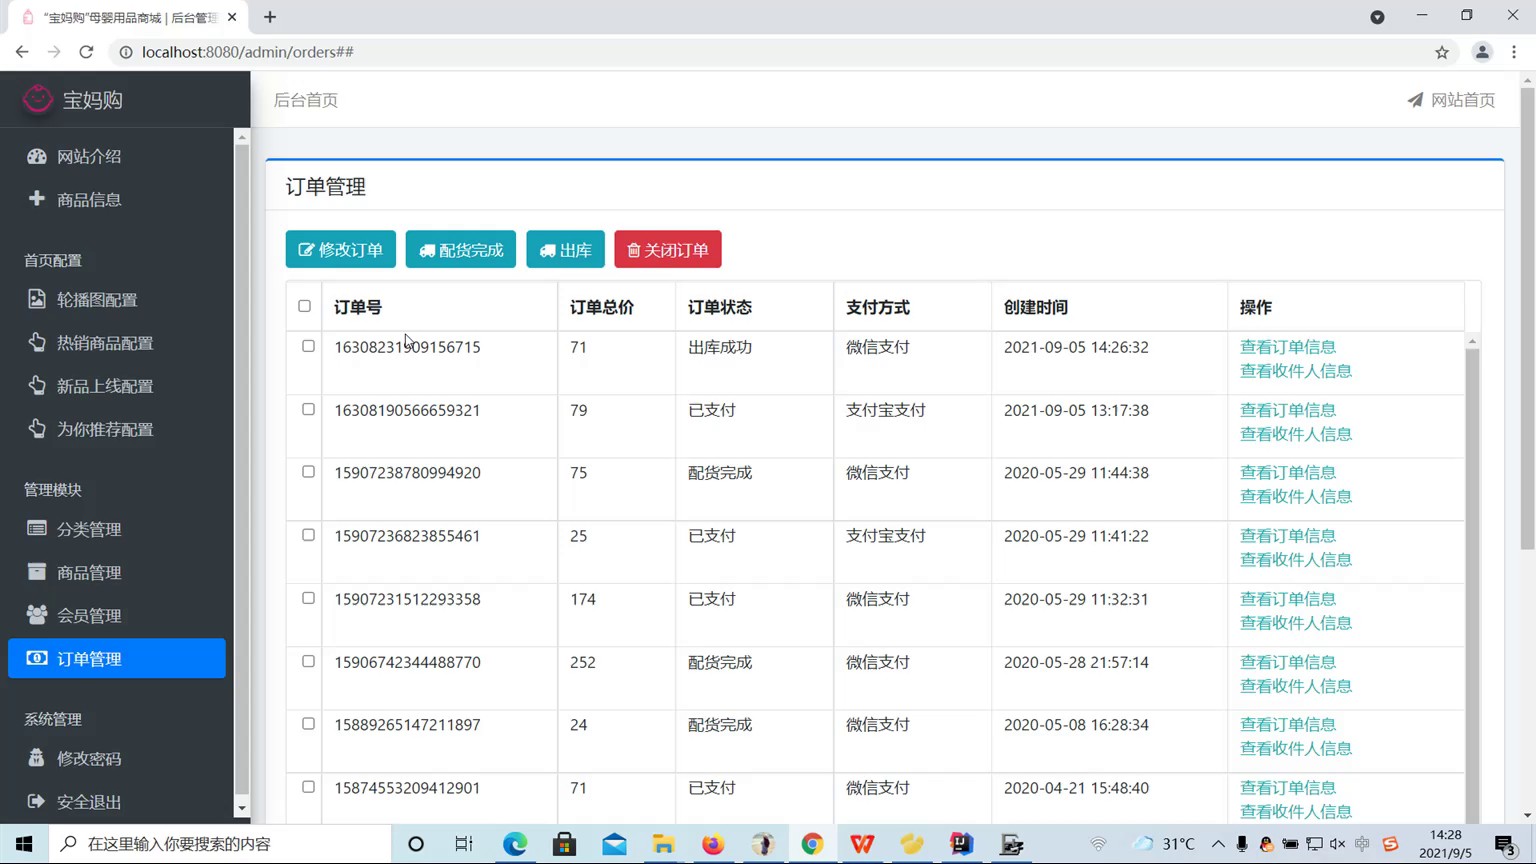Open the 网站介绍 menu item
This screenshot has width=1536, height=864.
89,156
